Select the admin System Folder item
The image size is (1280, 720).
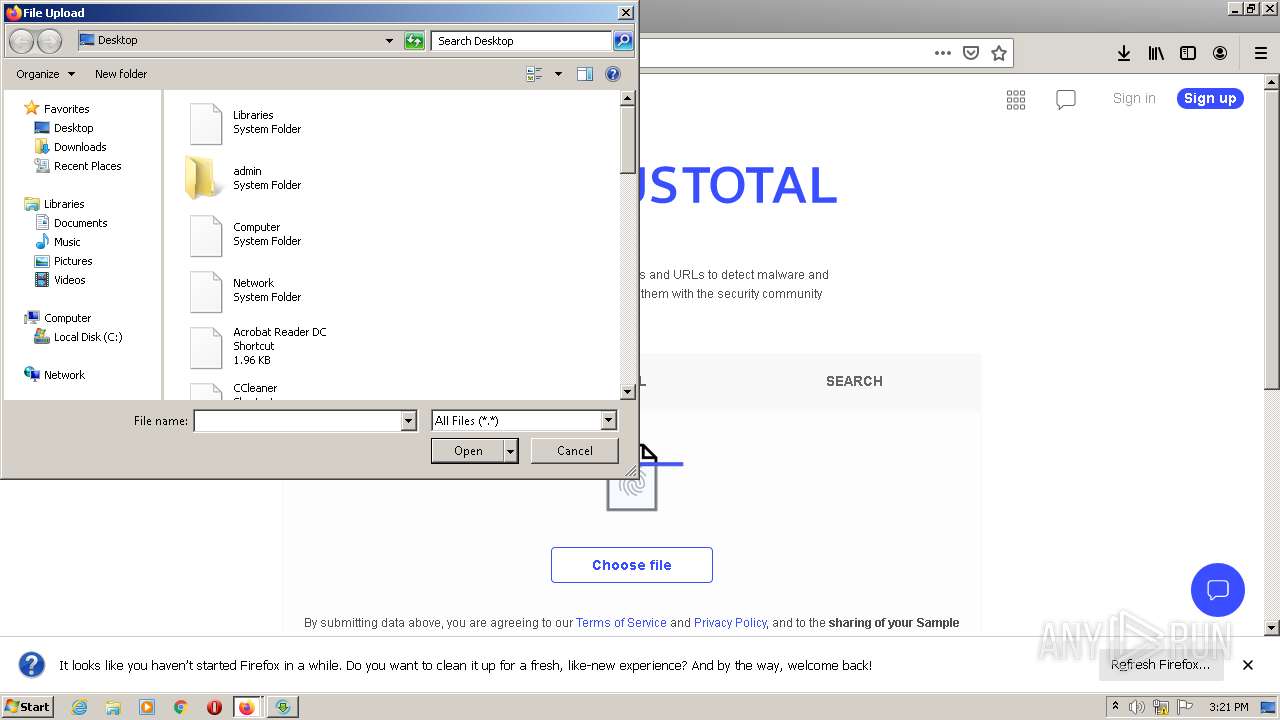pyautogui.click(x=245, y=178)
